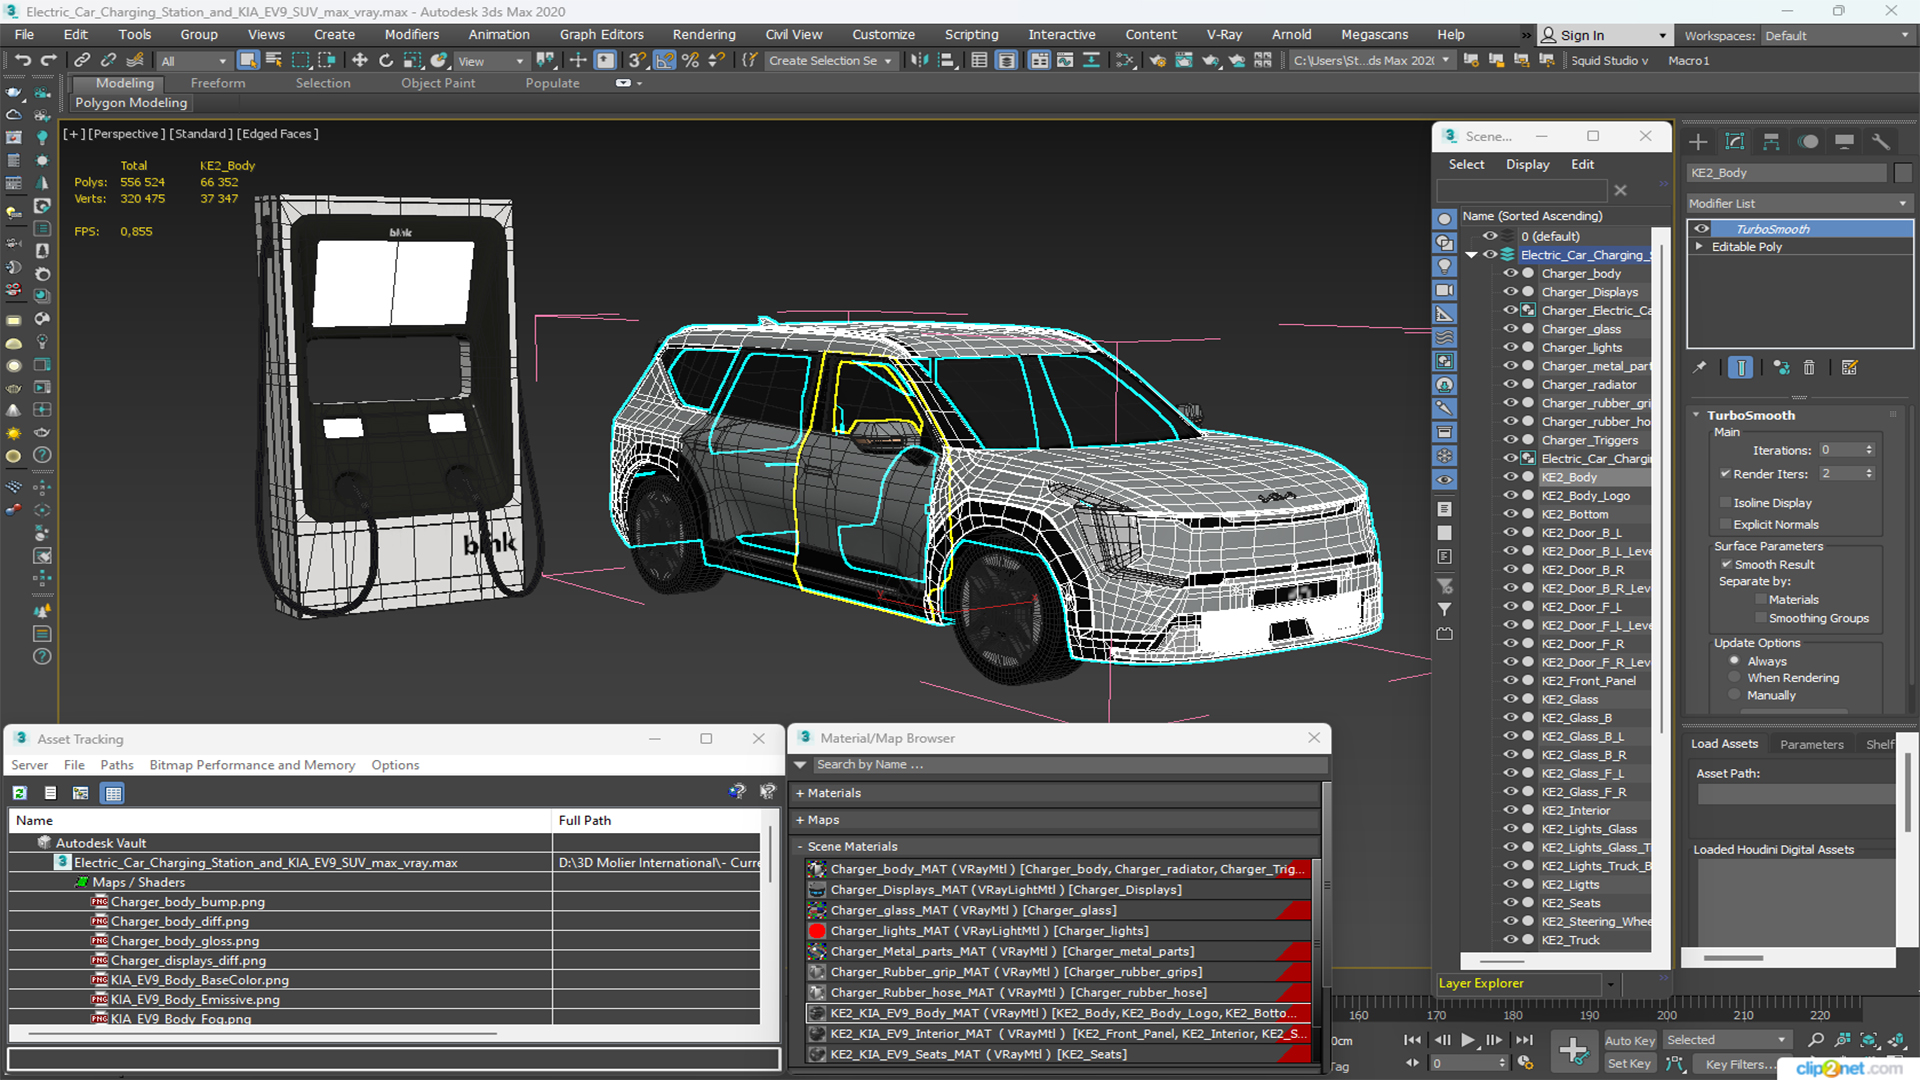Open the Key filter Selected dropdown
This screenshot has width=1920, height=1080.
click(1726, 1040)
